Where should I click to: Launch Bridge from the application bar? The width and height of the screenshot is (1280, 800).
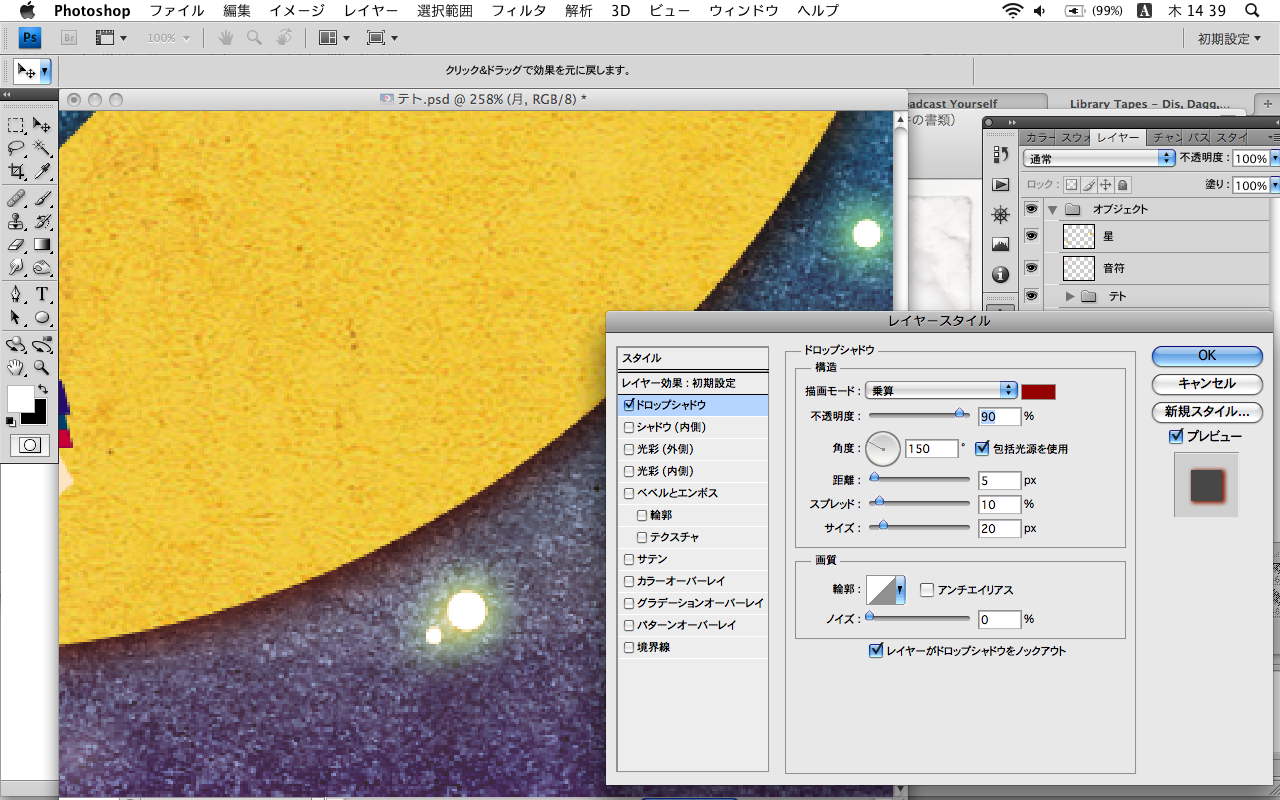(x=70, y=38)
